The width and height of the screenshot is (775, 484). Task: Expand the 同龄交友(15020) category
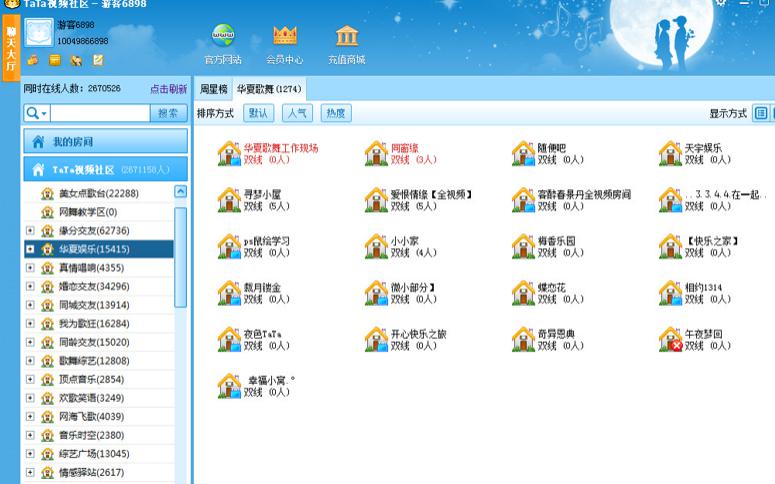[x=30, y=342]
